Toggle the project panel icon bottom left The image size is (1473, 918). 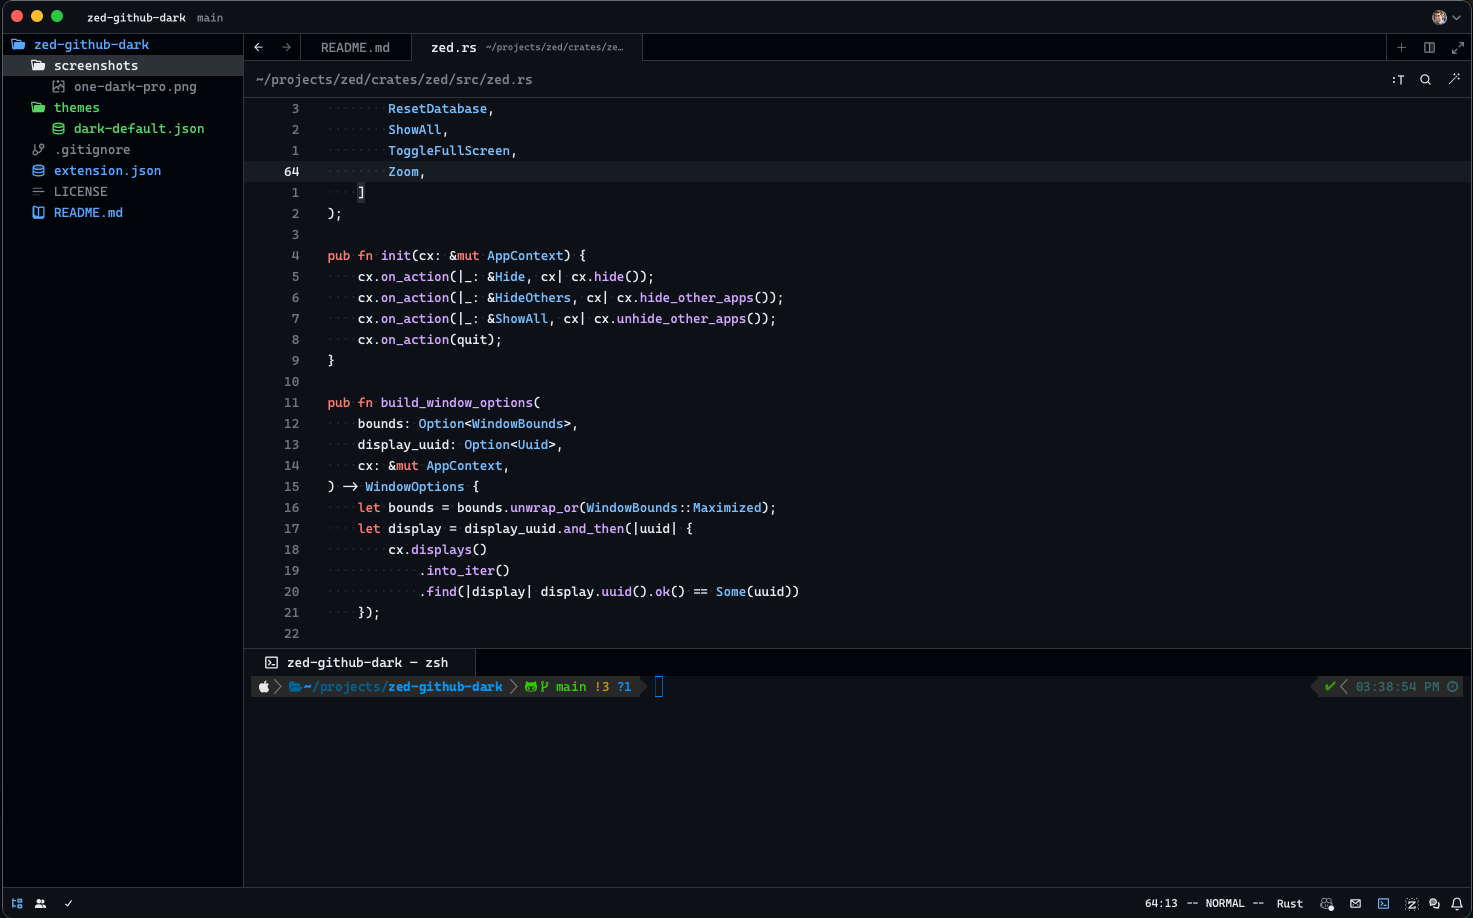point(17,903)
